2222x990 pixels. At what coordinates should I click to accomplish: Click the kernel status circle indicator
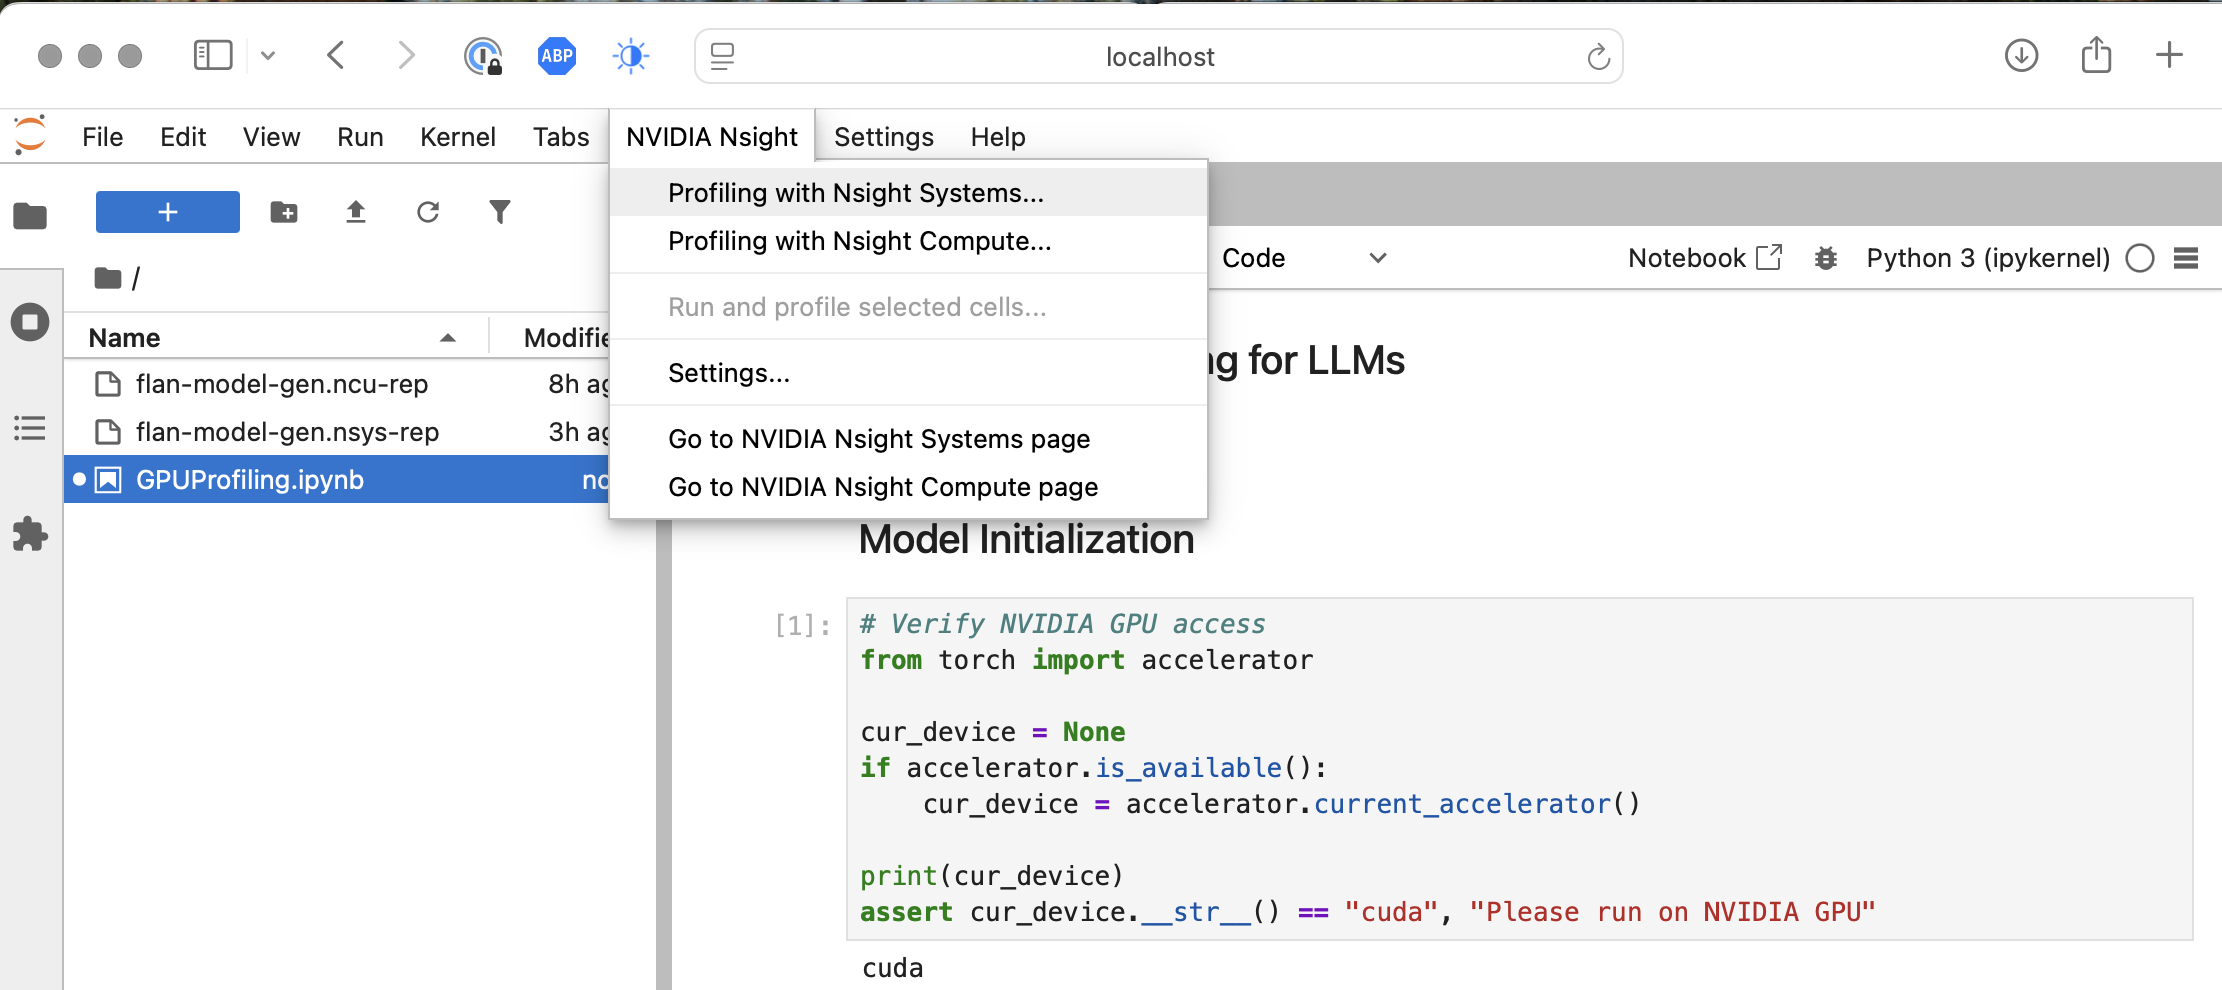2140,258
